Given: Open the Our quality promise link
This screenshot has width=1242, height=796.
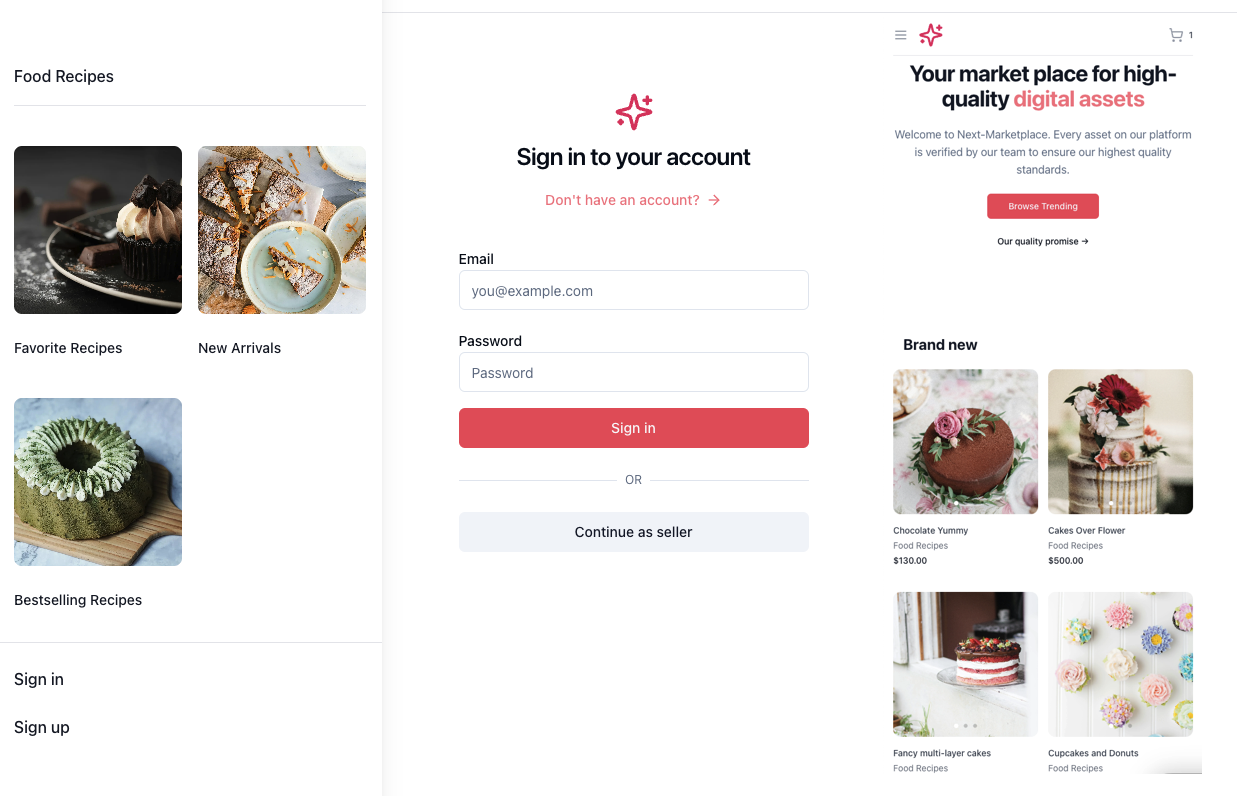Looking at the screenshot, I should [x=1042, y=241].
